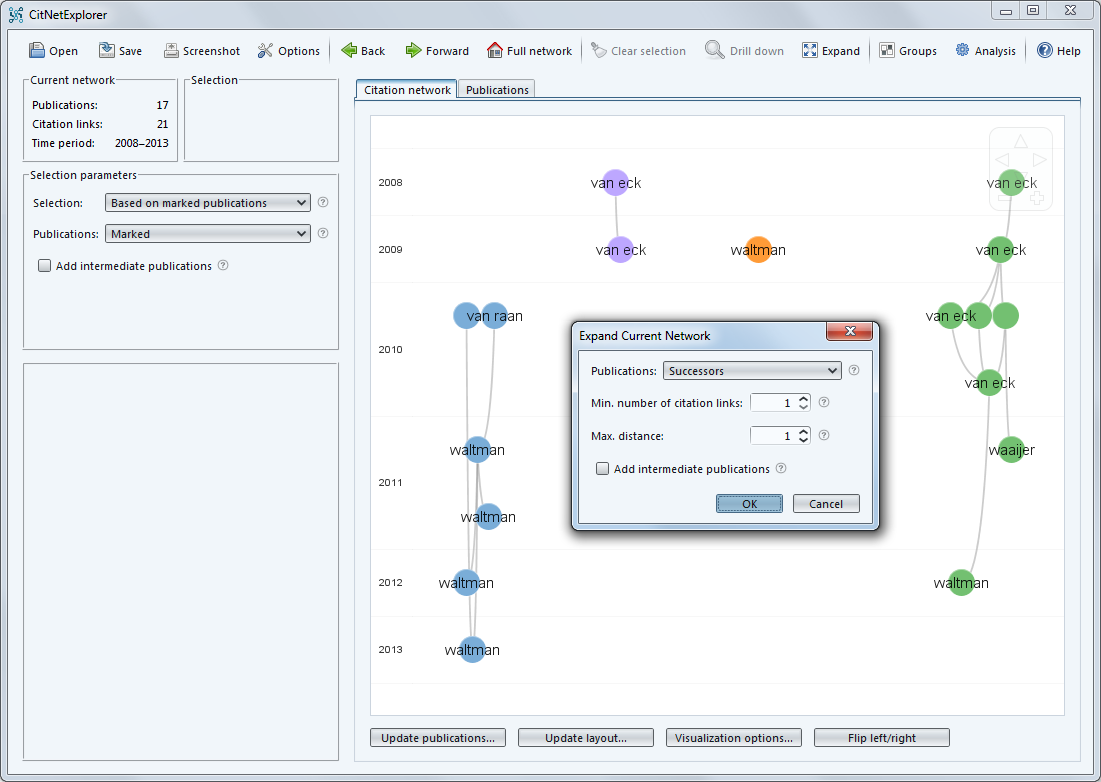Select the Citation network tab

click(406, 90)
